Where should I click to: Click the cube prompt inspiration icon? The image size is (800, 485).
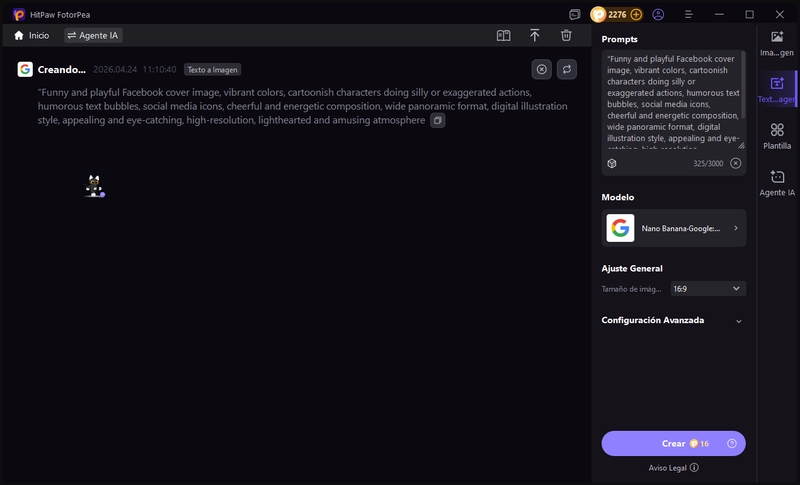(x=612, y=163)
